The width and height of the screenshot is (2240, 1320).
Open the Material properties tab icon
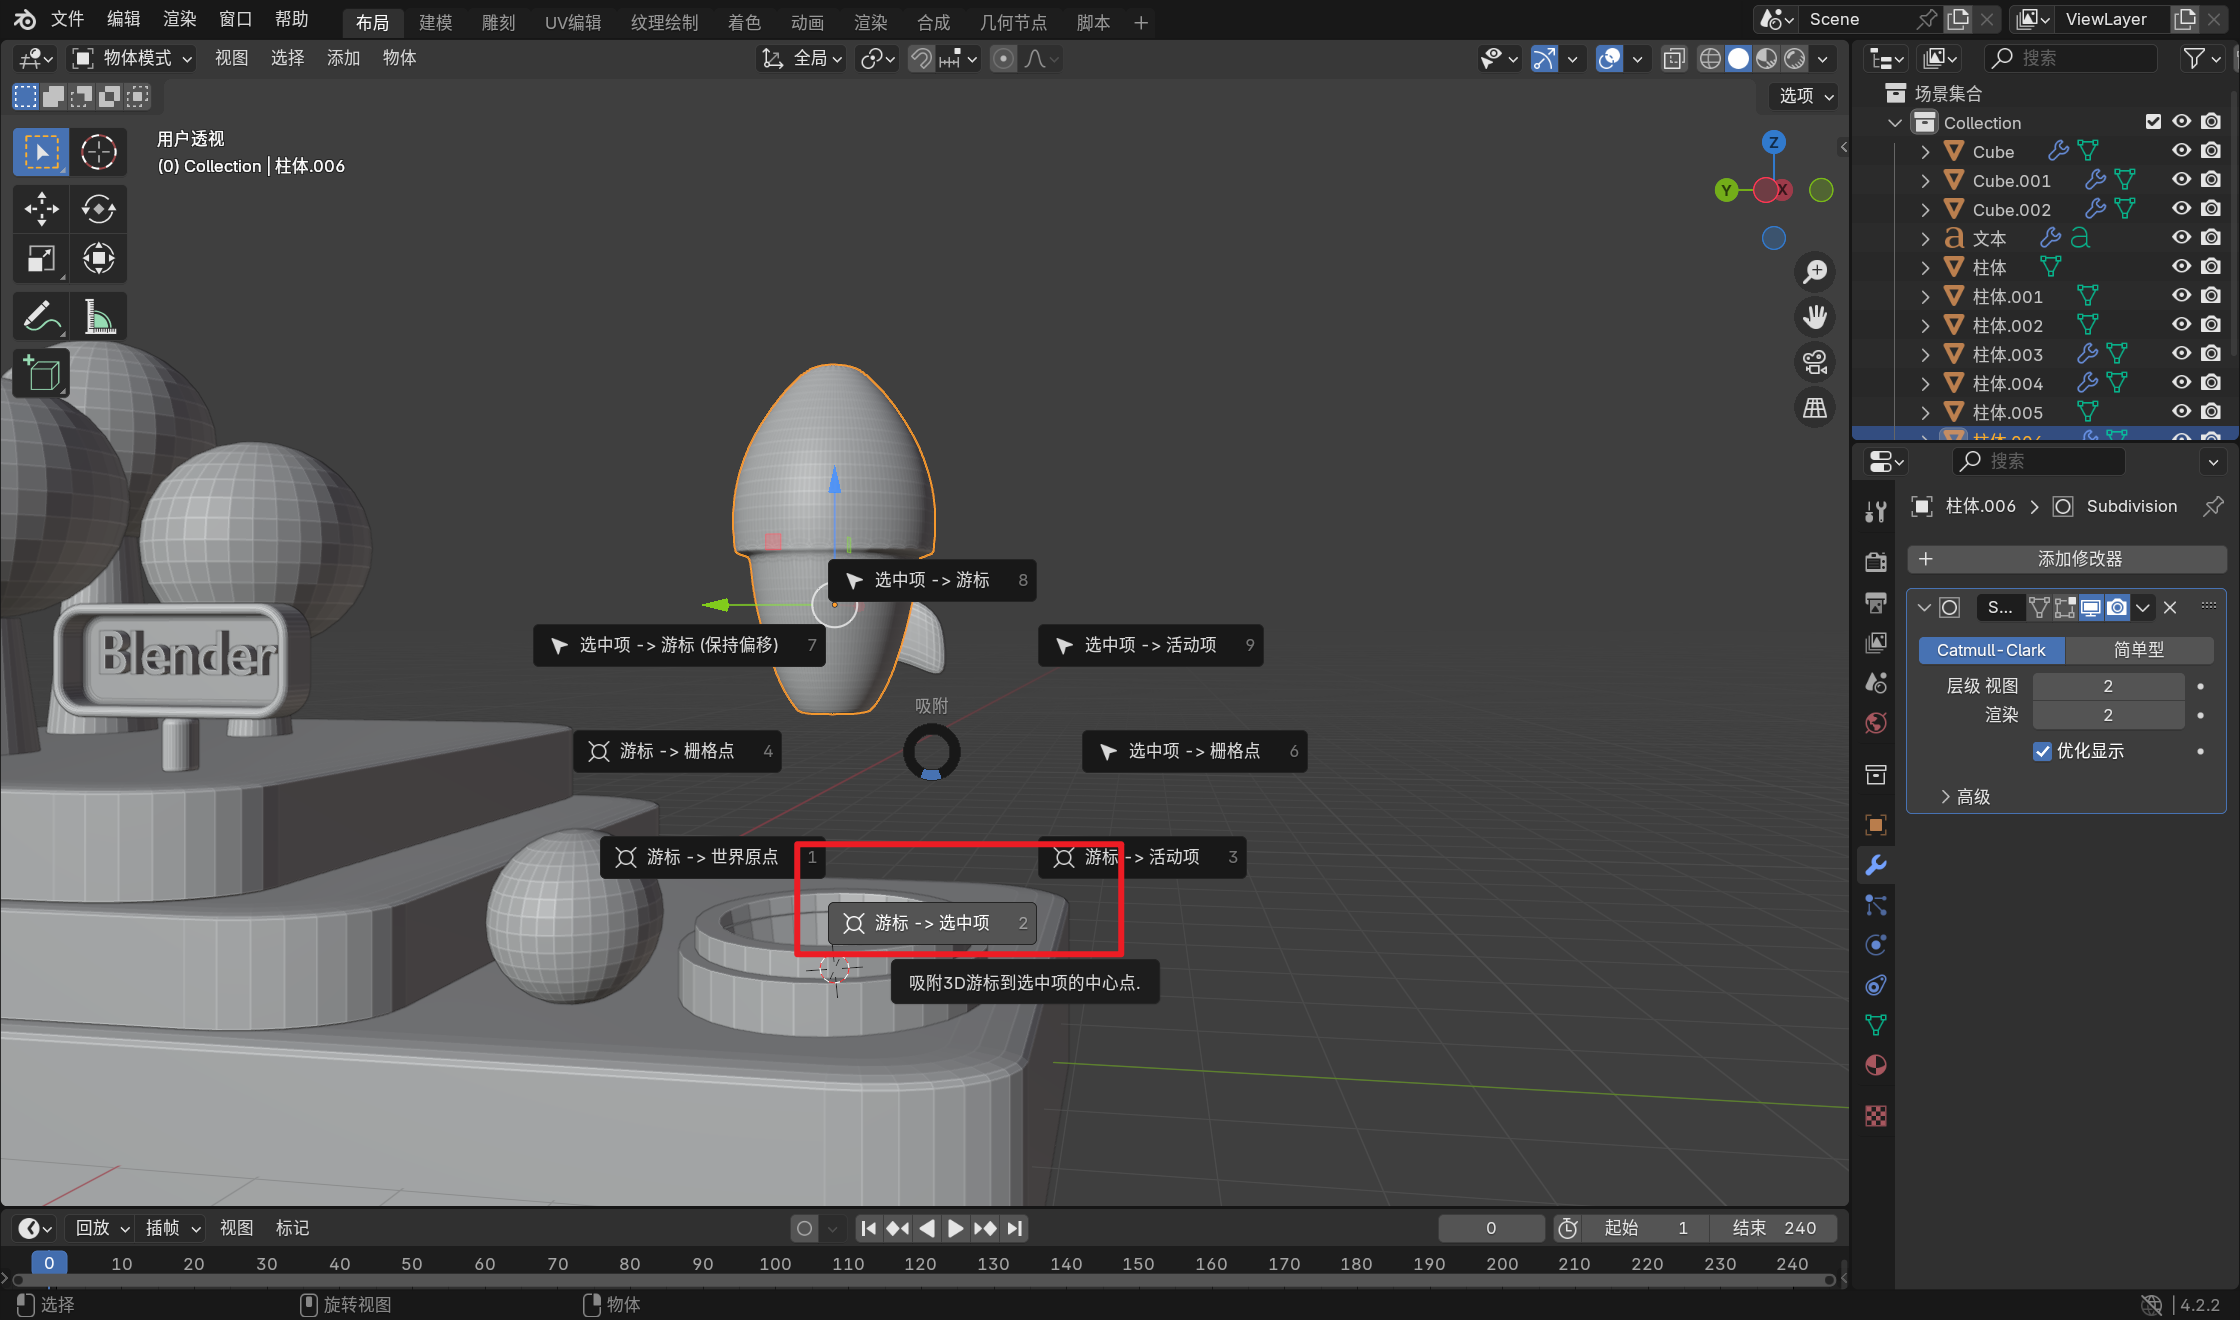click(x=1876, y=1065)
